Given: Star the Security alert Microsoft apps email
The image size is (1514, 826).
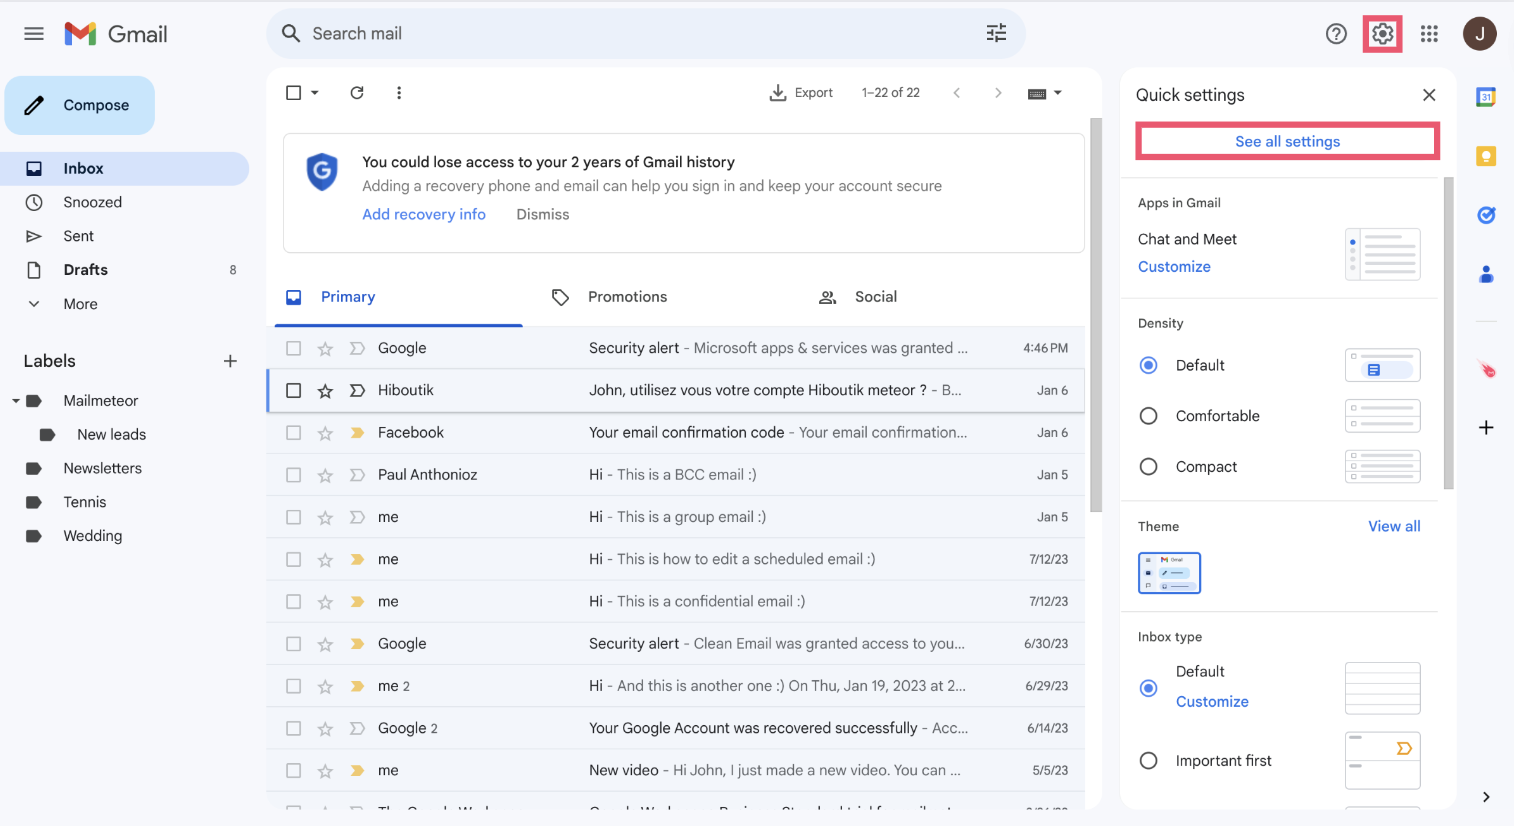Looking at the screenshot, I should click(x=325, y=349).
